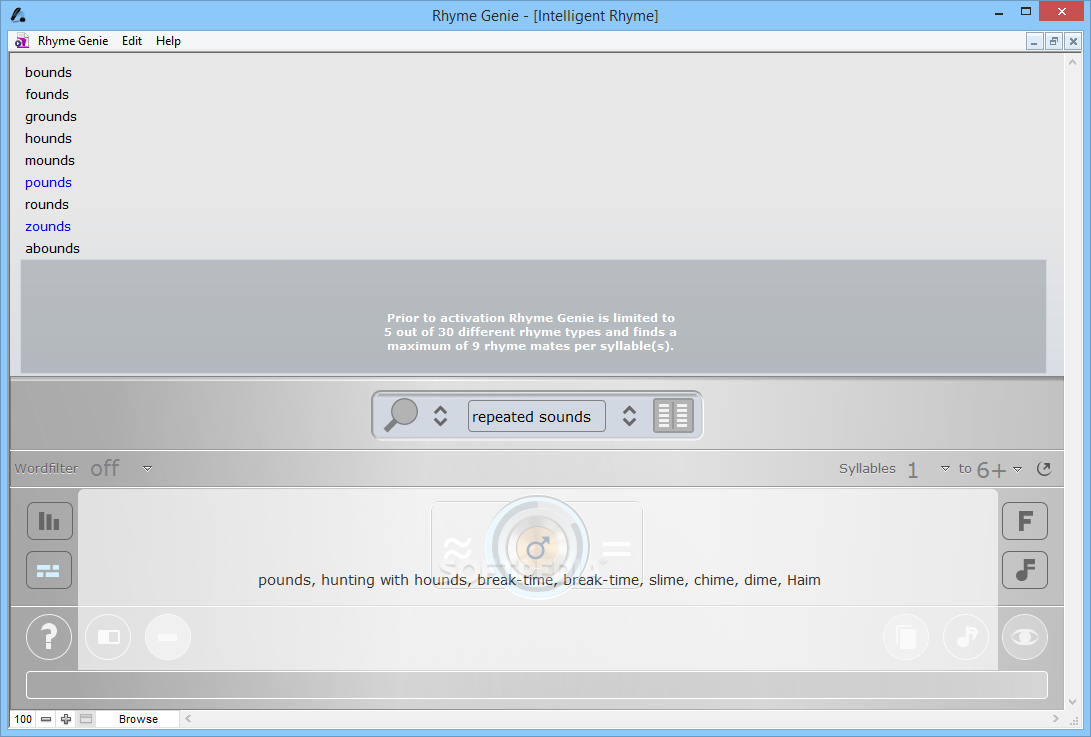The height and width of the screenshot is (737, 1091).
Task: Click the round minus button
Action: pos(168,637)
